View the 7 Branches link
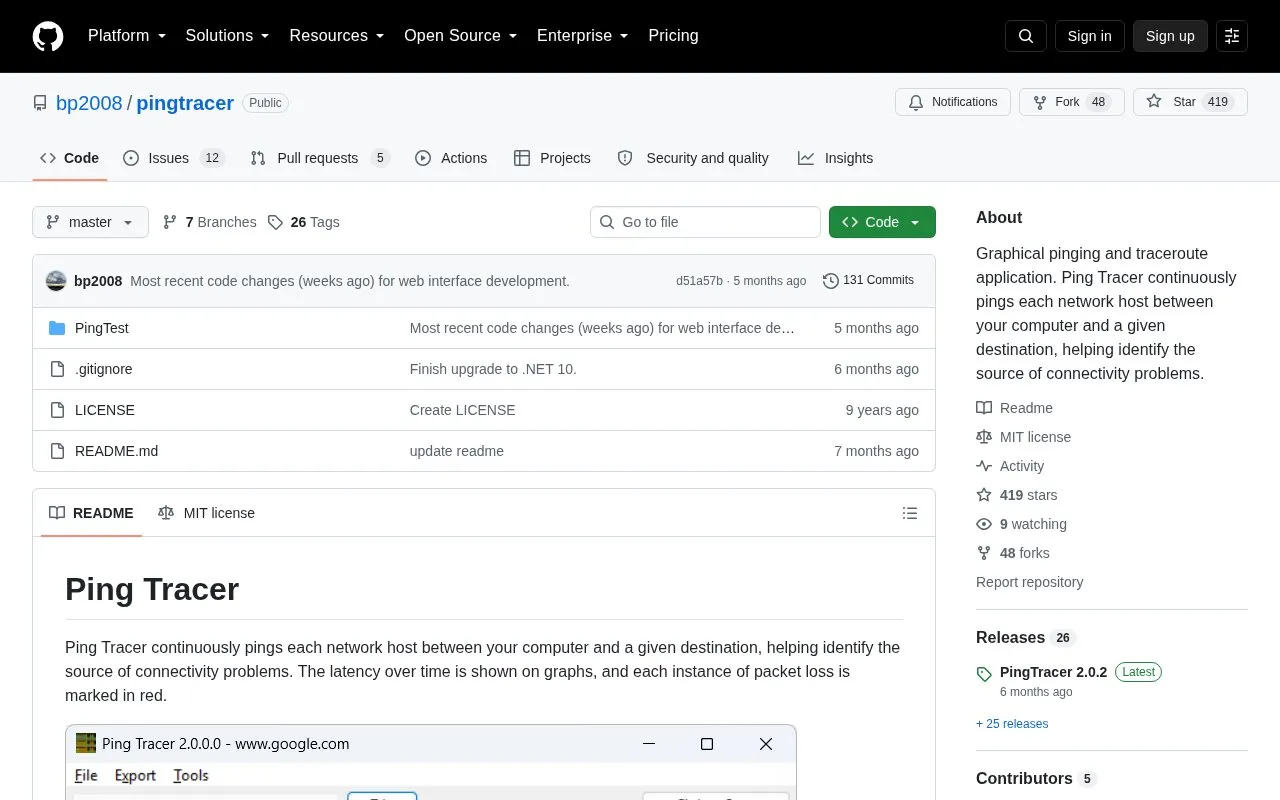This screenshot has width=1280, height=800. pyautogui.click(x=209, y=222)
